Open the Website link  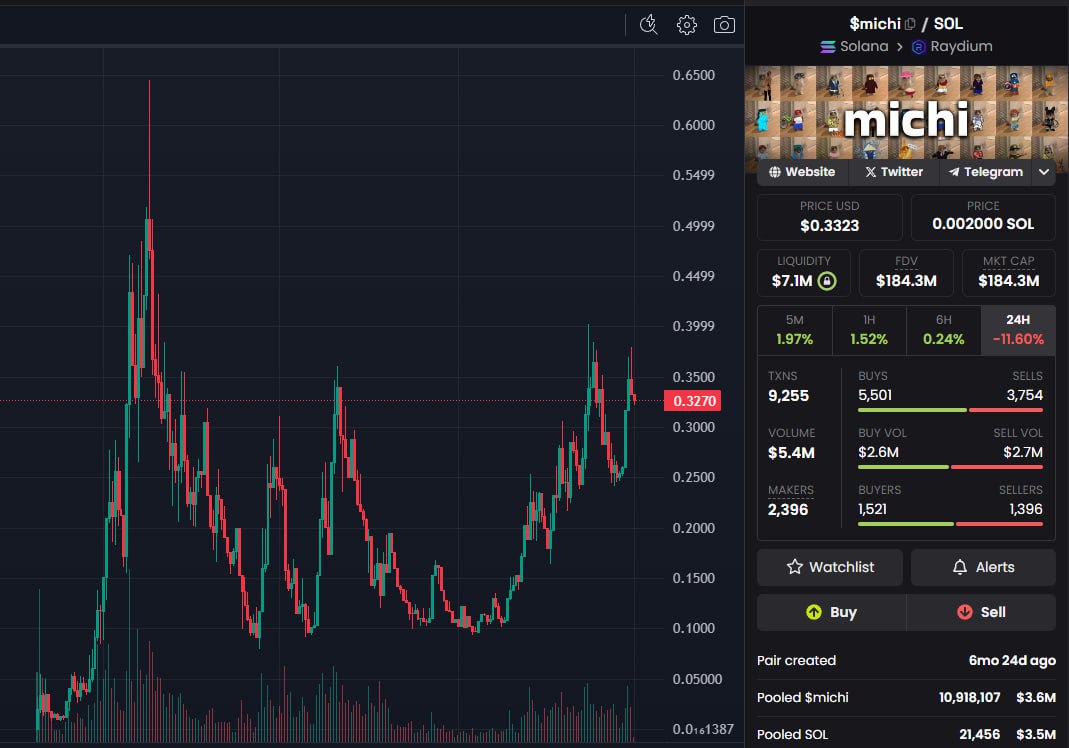tap(802, 172)
